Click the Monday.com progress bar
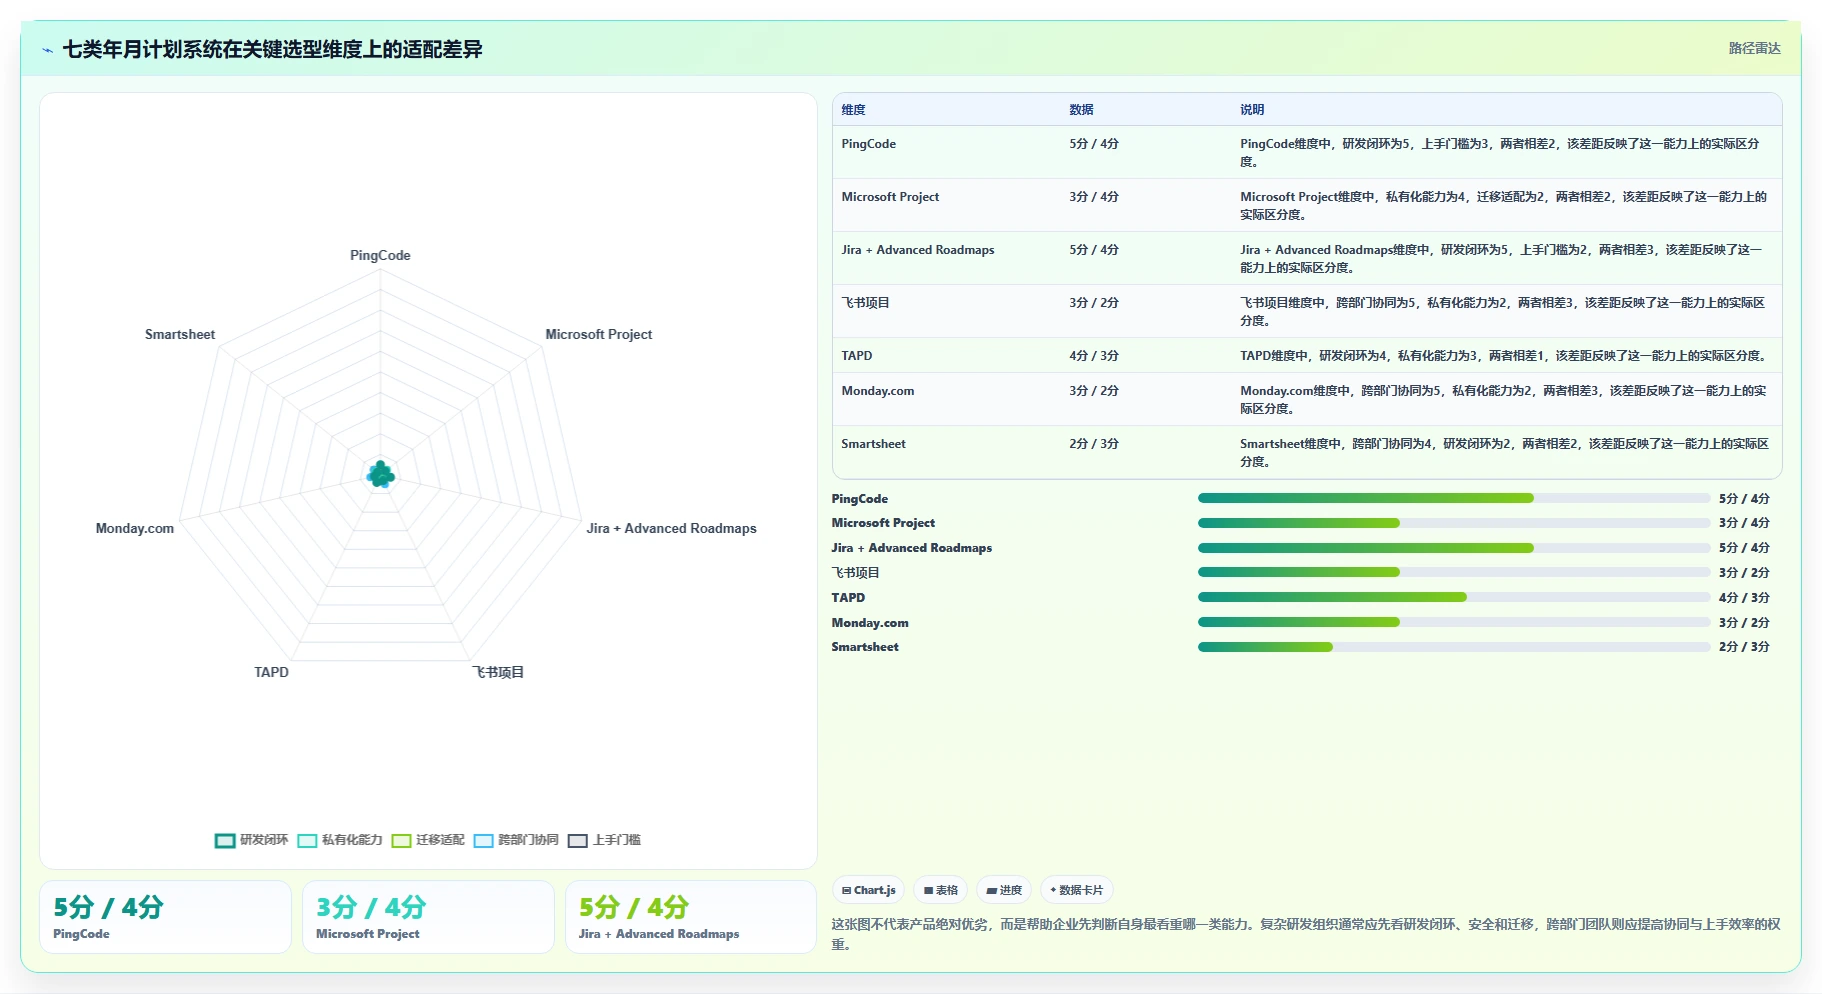This screenshot has height=994, width=1822. [1453, 622]
